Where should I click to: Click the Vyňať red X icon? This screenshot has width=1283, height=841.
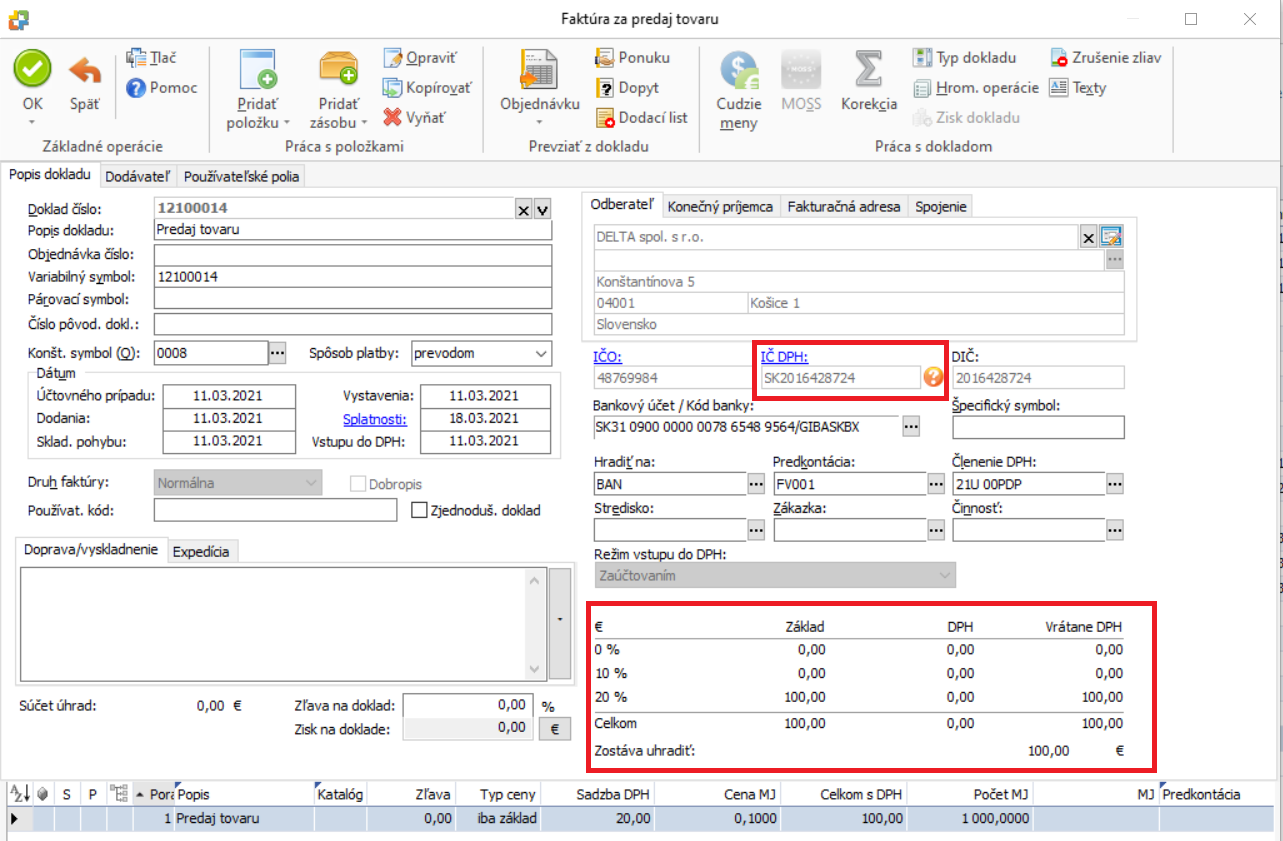pos(393,118)
